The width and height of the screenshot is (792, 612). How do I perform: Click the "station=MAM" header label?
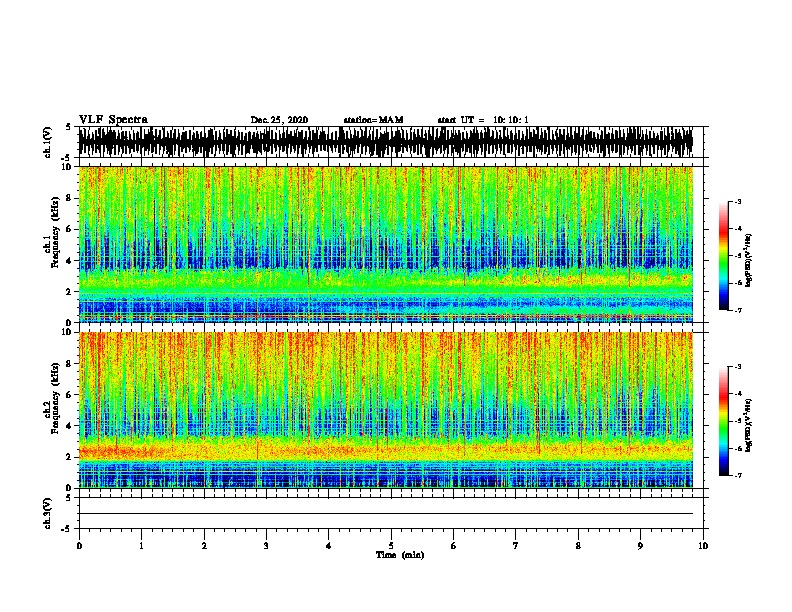373,120
